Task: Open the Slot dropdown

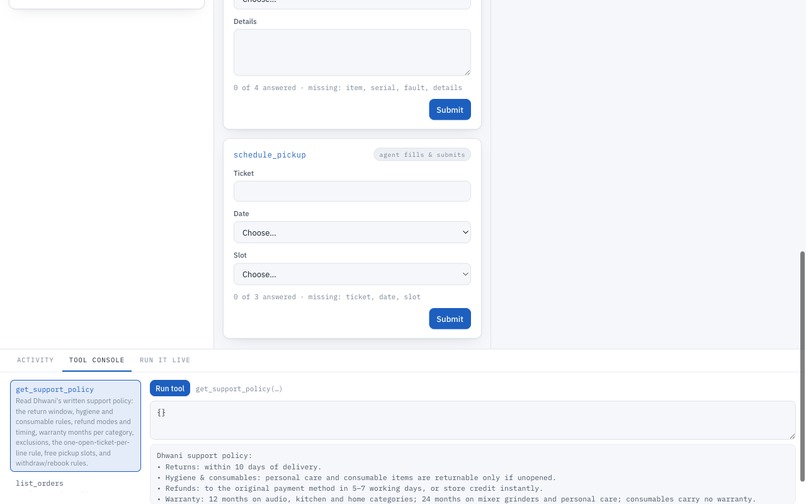Action: [352, 274]
